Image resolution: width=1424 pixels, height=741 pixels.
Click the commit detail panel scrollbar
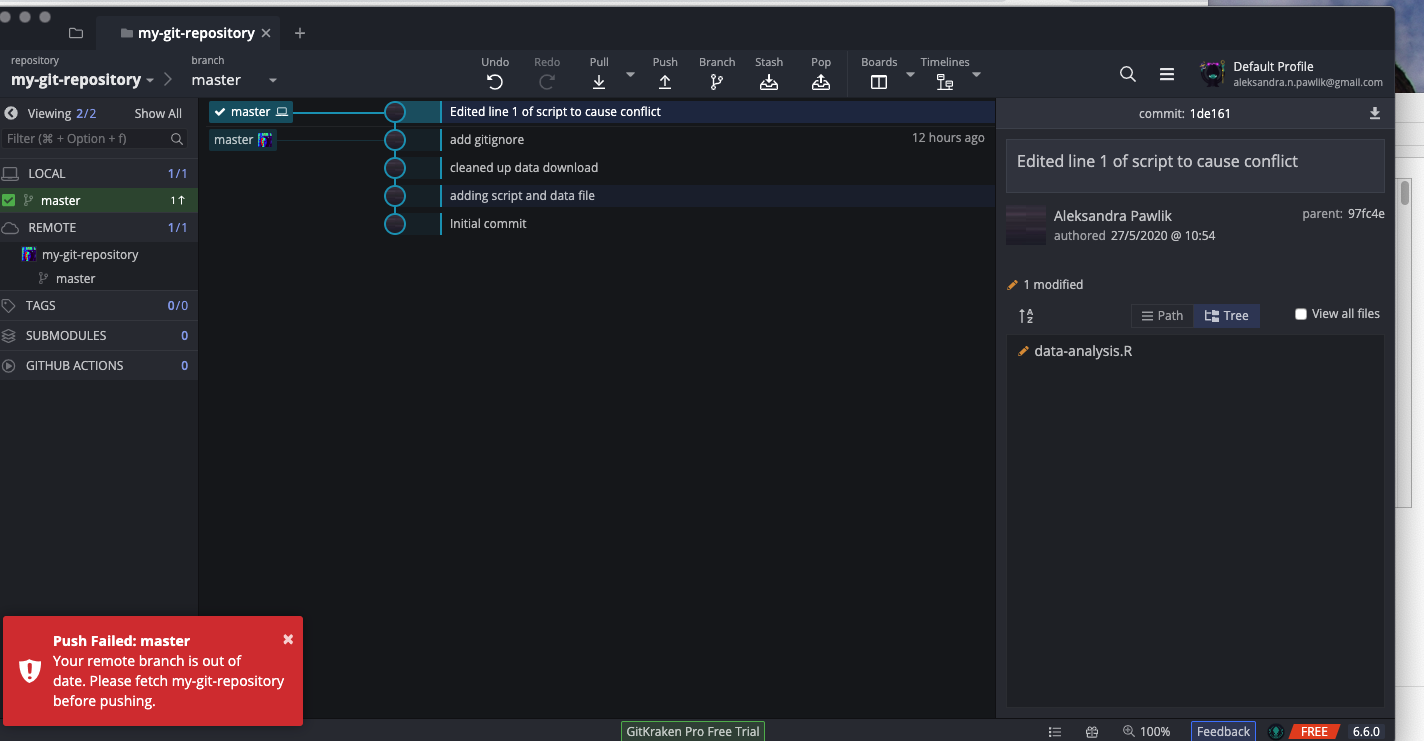[1404, 192]
